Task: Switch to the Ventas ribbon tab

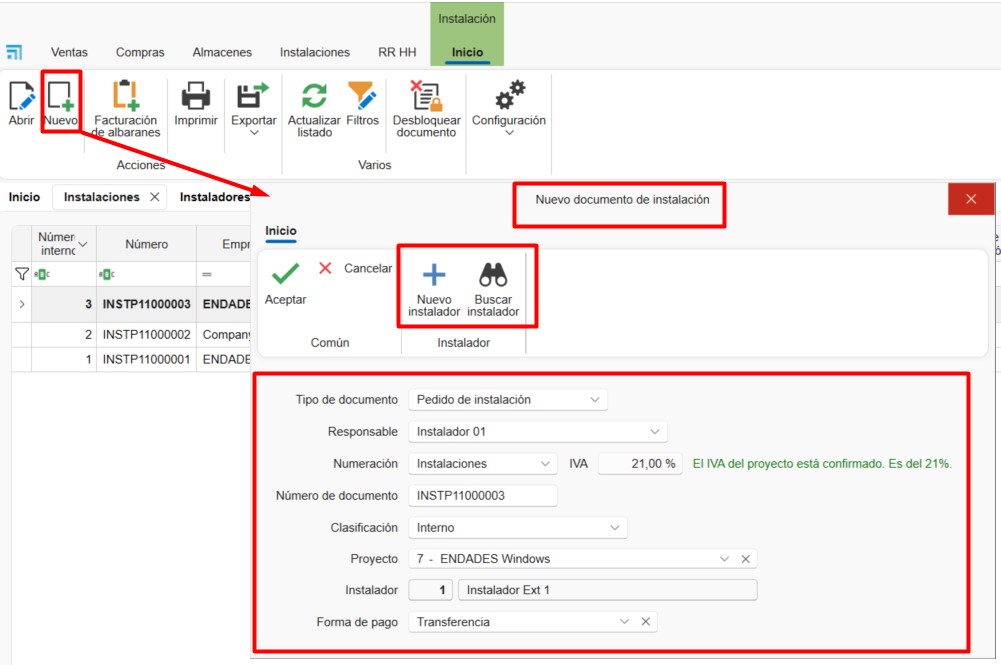Action: [x=69, y=52]
